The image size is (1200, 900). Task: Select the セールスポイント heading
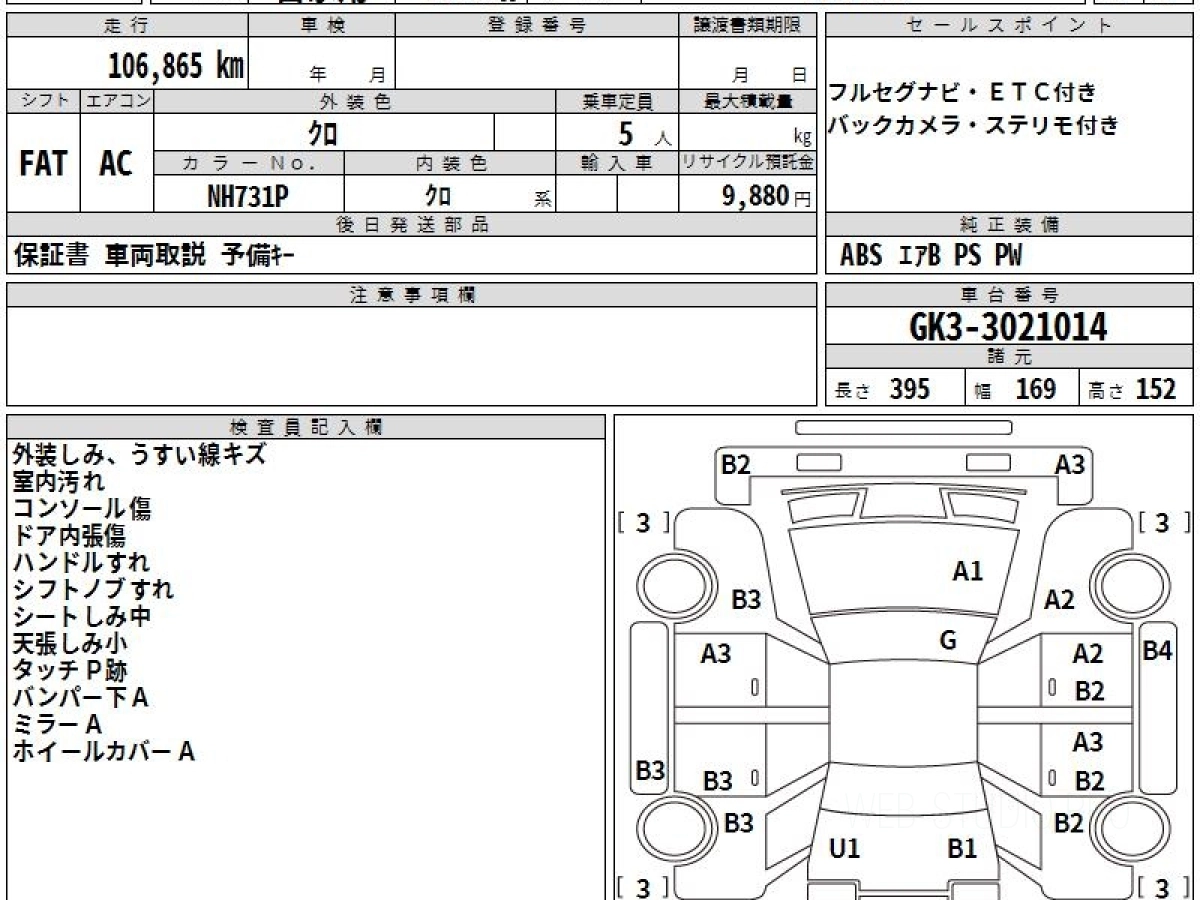point(1009,26)
